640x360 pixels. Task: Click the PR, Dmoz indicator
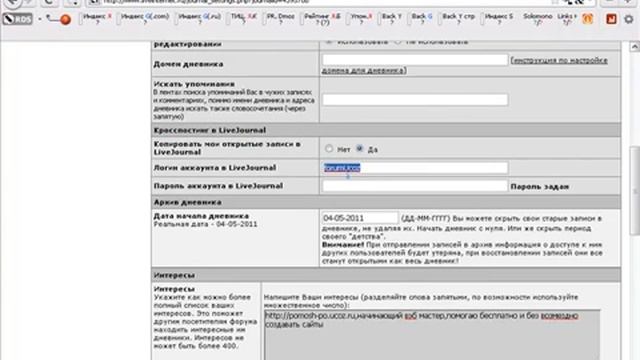tap(280, 19)
